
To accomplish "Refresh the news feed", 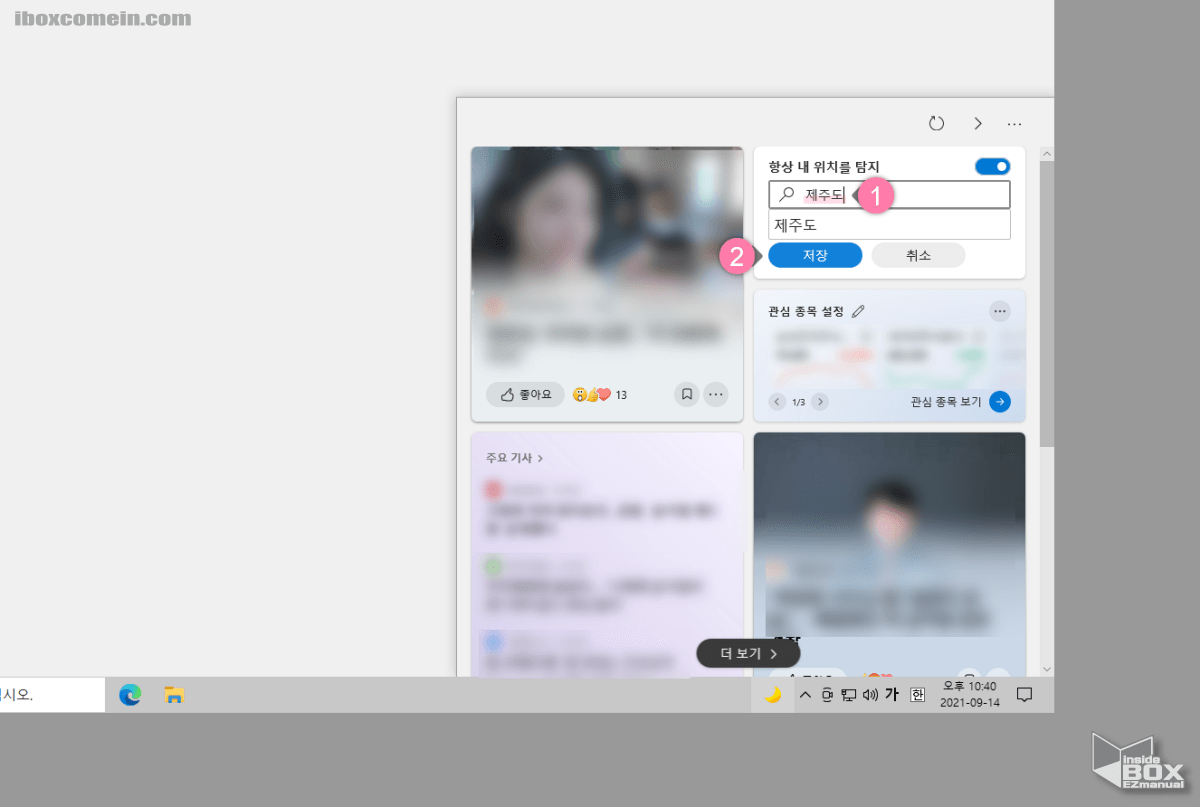I will [936, 123].
